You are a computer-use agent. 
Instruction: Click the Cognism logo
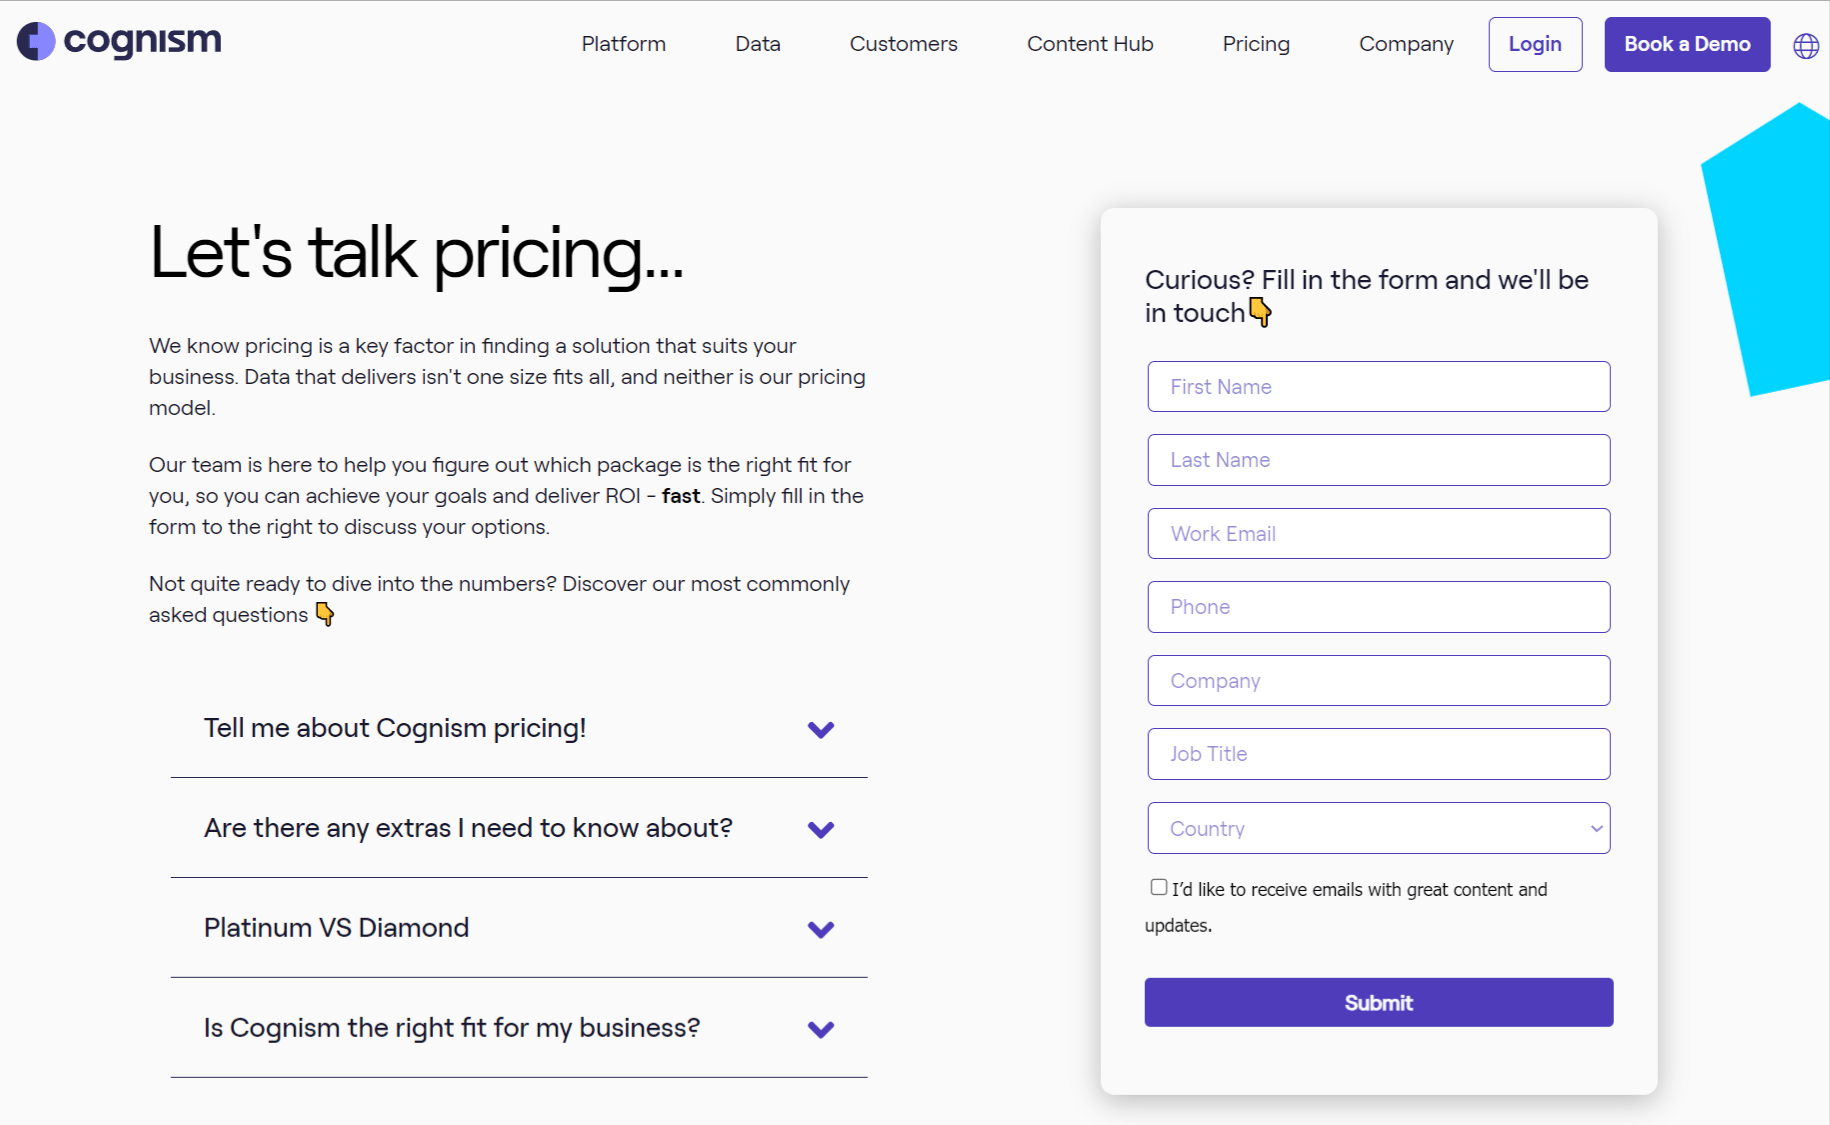tap(117, 42)
